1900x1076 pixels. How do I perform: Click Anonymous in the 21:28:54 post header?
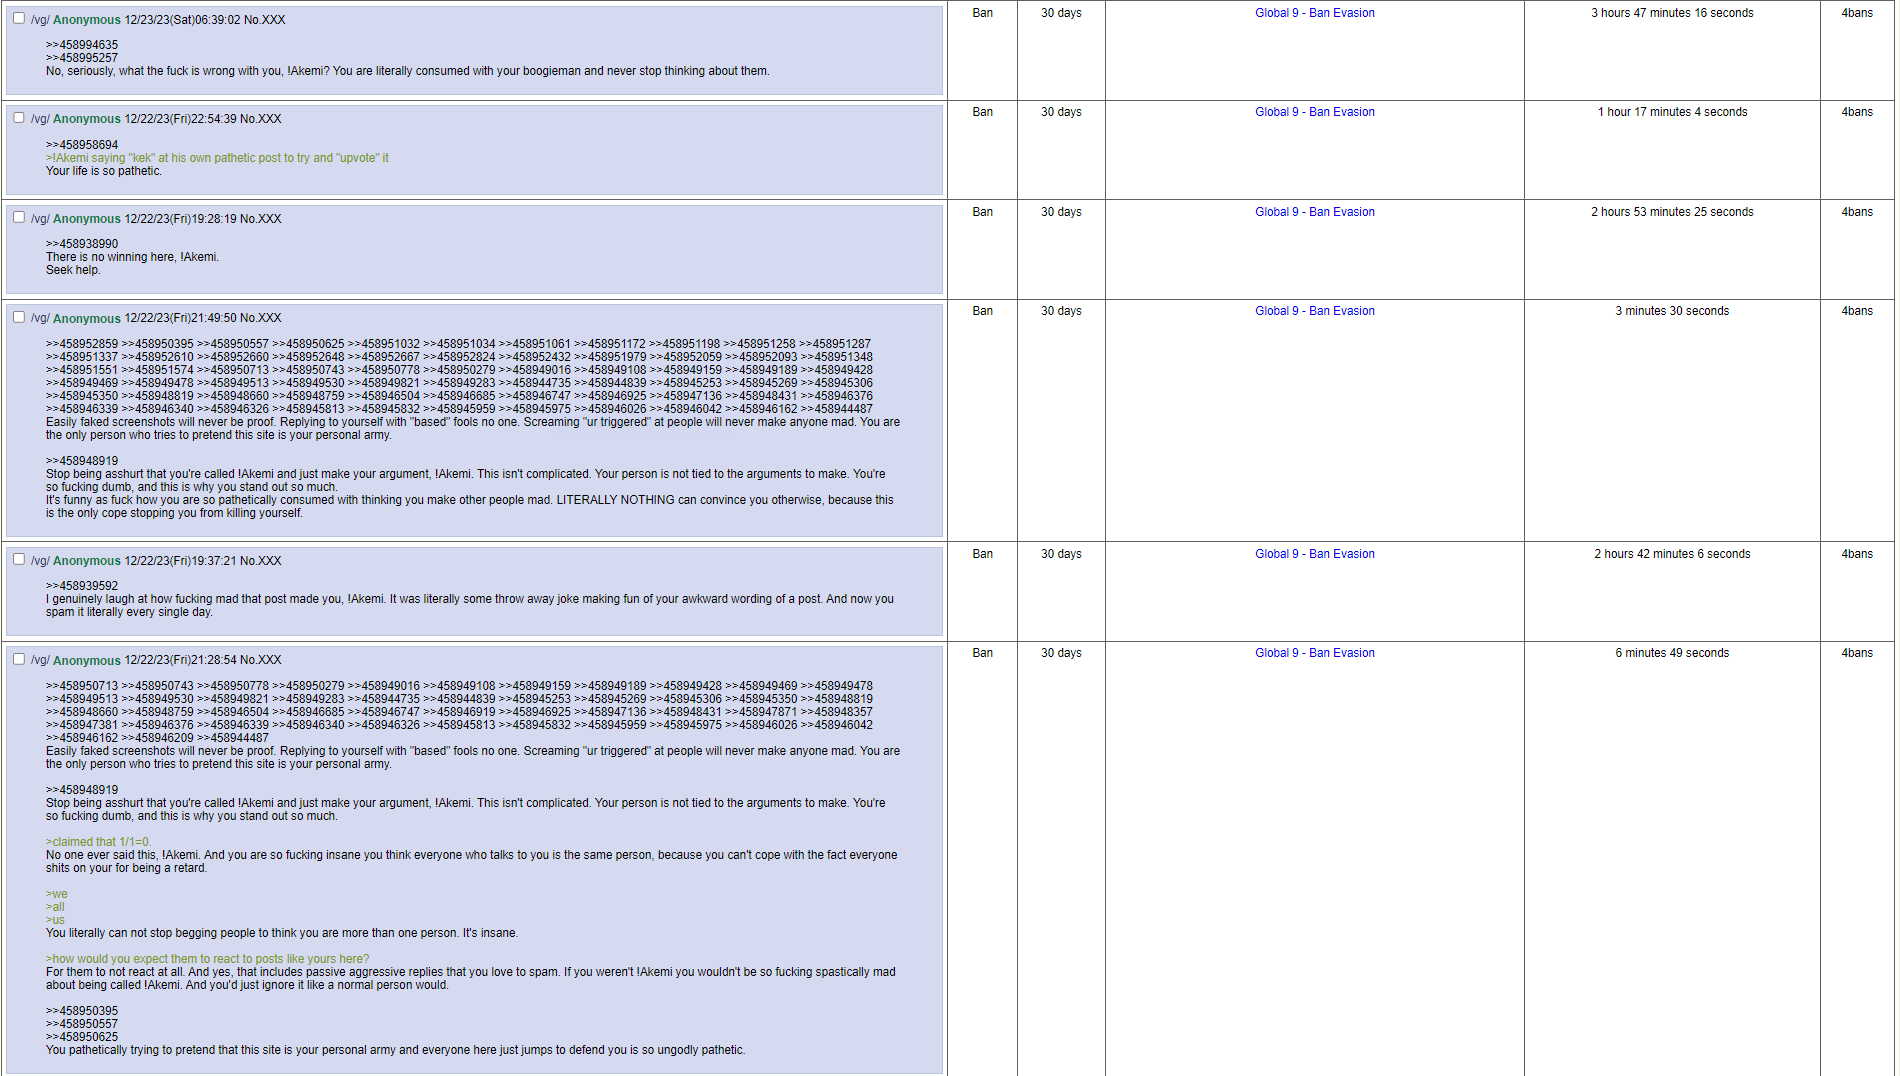[87, 660]
